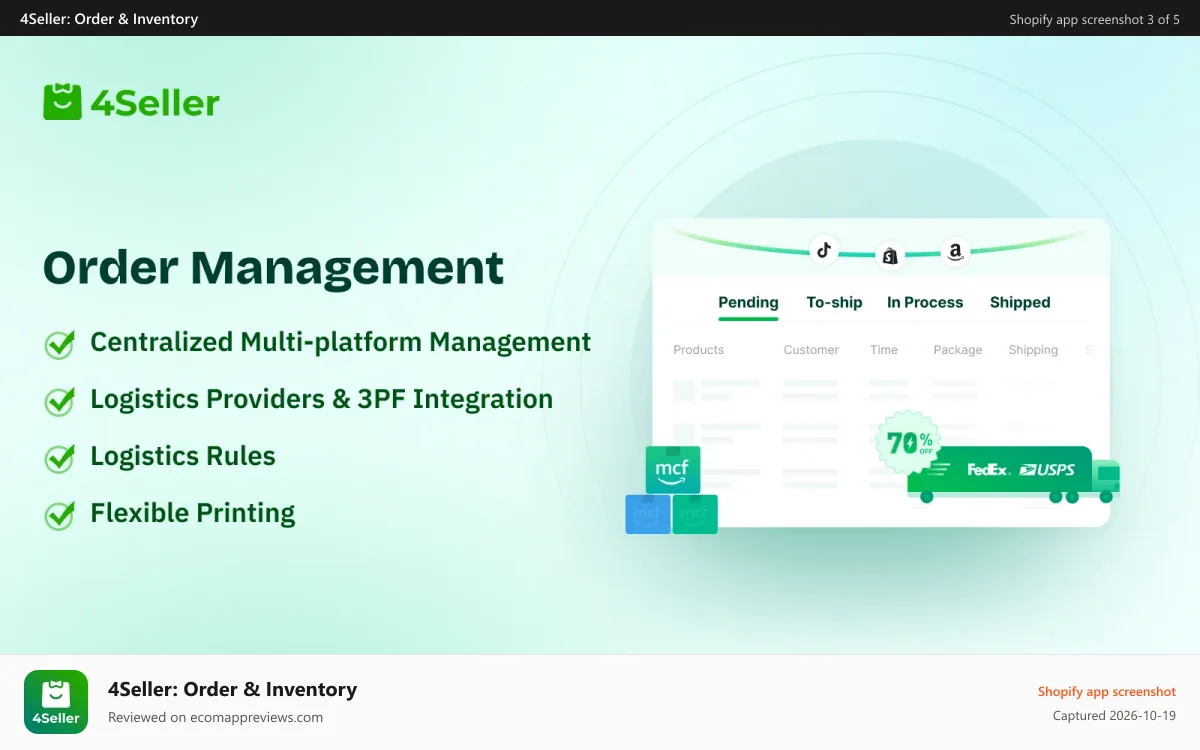
Task: Open the Pending orders tab
Action: [748, 302]
